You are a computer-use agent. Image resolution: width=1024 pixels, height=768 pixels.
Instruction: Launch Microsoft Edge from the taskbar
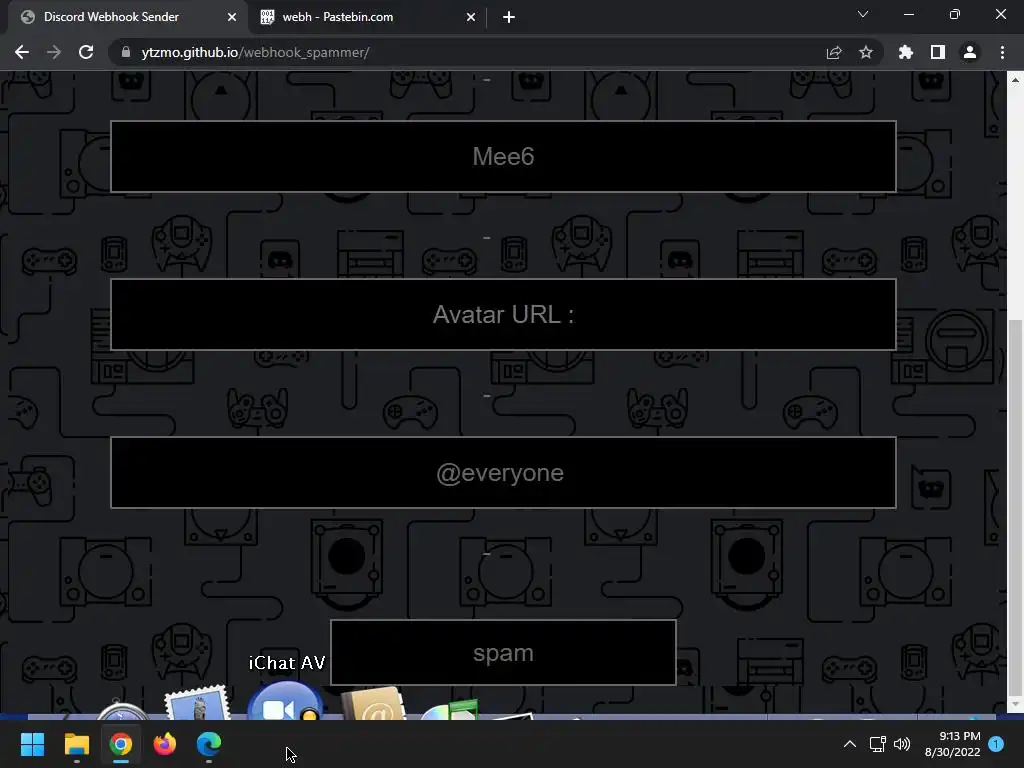[209, 744]
